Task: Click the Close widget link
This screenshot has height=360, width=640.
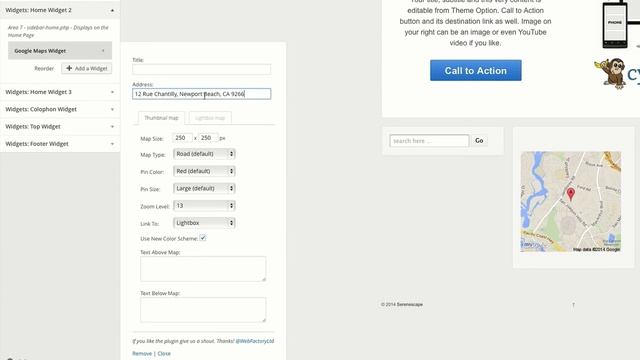Action: [x=164, y=353]
